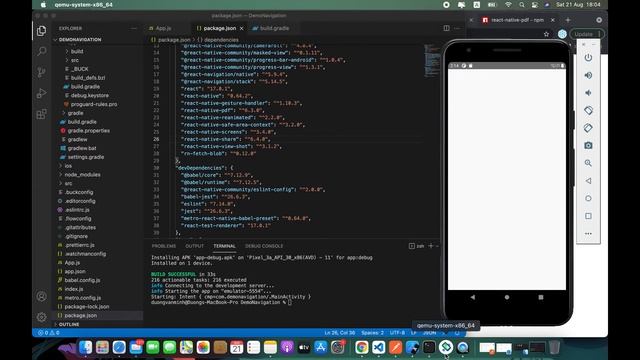Open the Manage gear in VS Code
This screenshot has height=360, width=640.
[41, 317]
